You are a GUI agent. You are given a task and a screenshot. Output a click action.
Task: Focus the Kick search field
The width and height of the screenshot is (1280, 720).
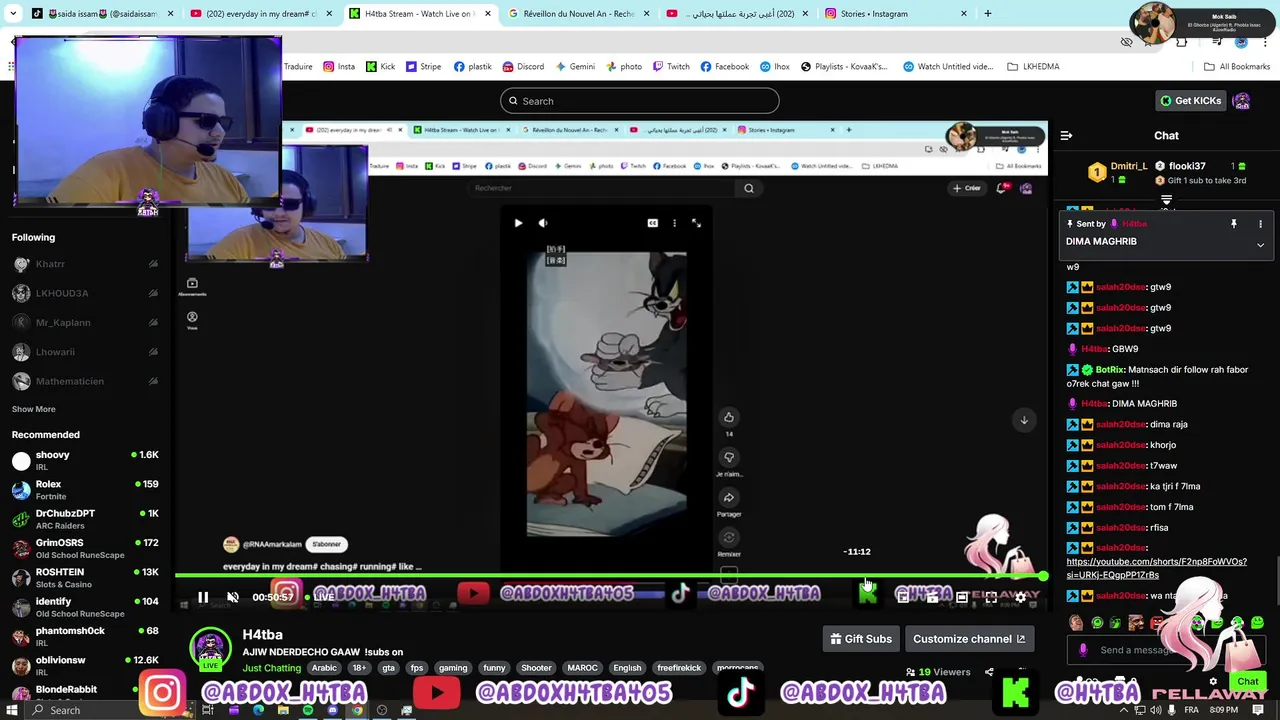tap(640, 101)
